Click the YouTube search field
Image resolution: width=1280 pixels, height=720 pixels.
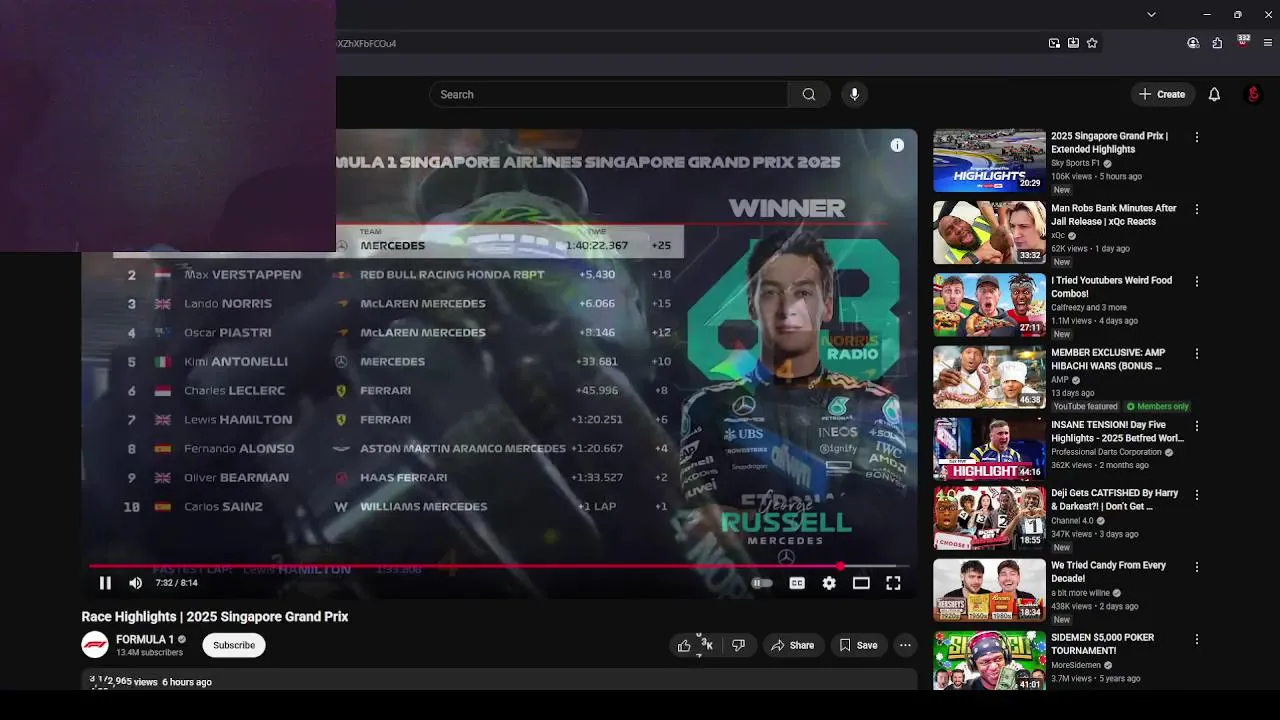[x=609, y=94]
